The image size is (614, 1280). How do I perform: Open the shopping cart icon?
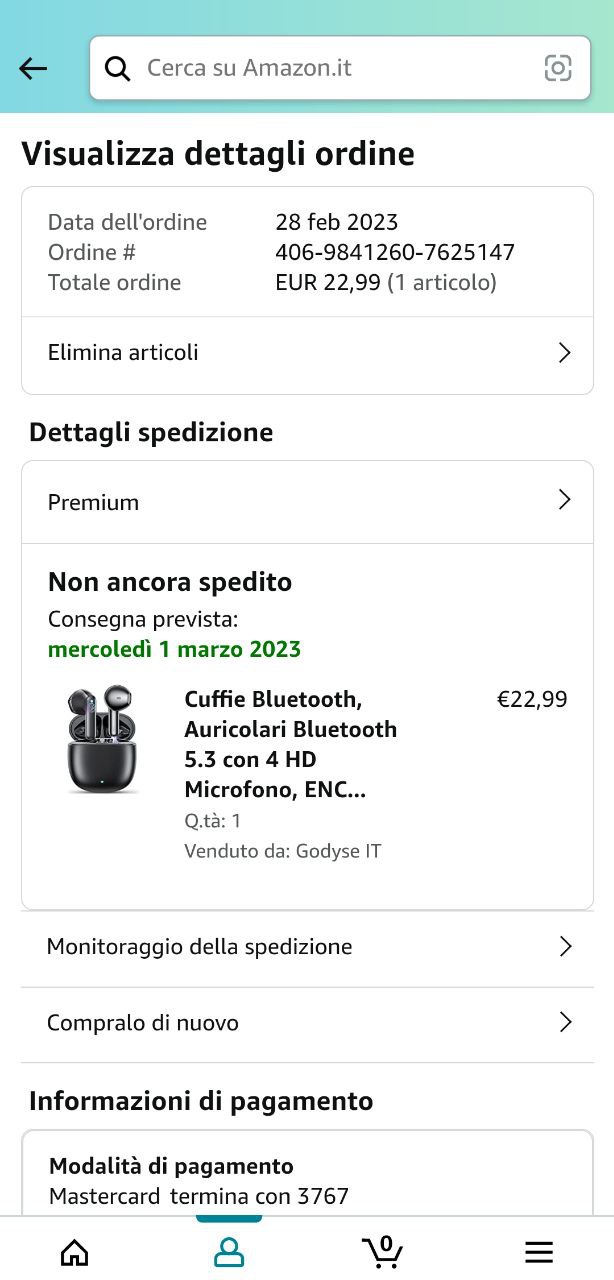coord(382,1251)
